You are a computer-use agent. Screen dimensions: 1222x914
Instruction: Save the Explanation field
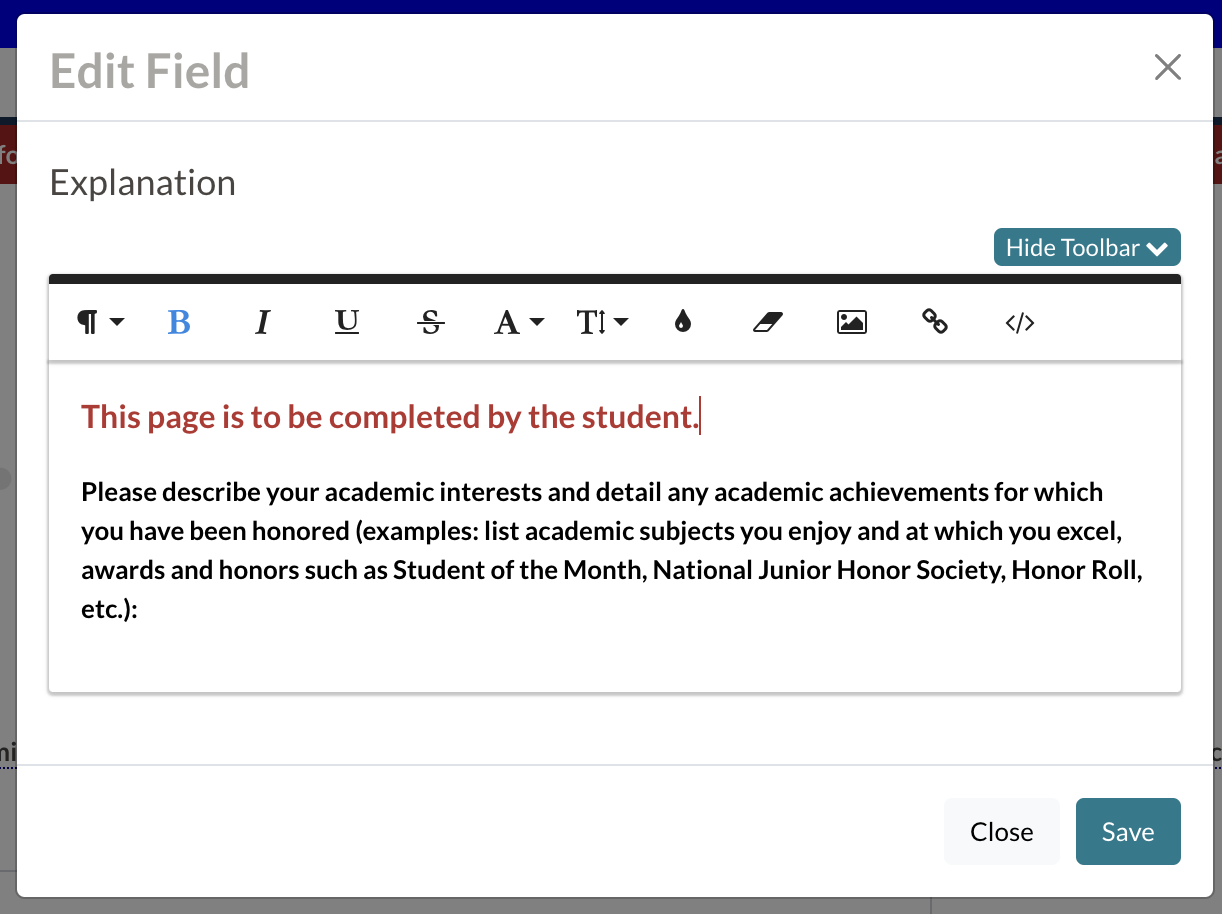click(x=1128, y=831)
